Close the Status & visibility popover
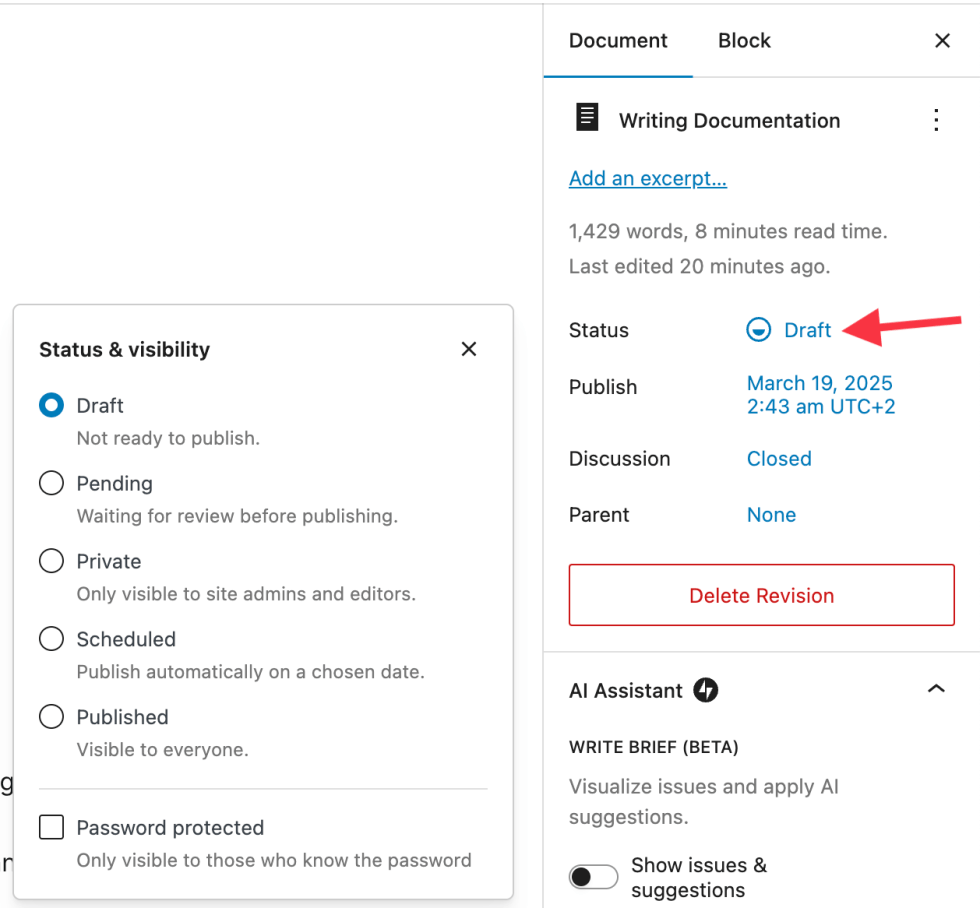The width and height of the screenshot is (980, 908). 469,349
